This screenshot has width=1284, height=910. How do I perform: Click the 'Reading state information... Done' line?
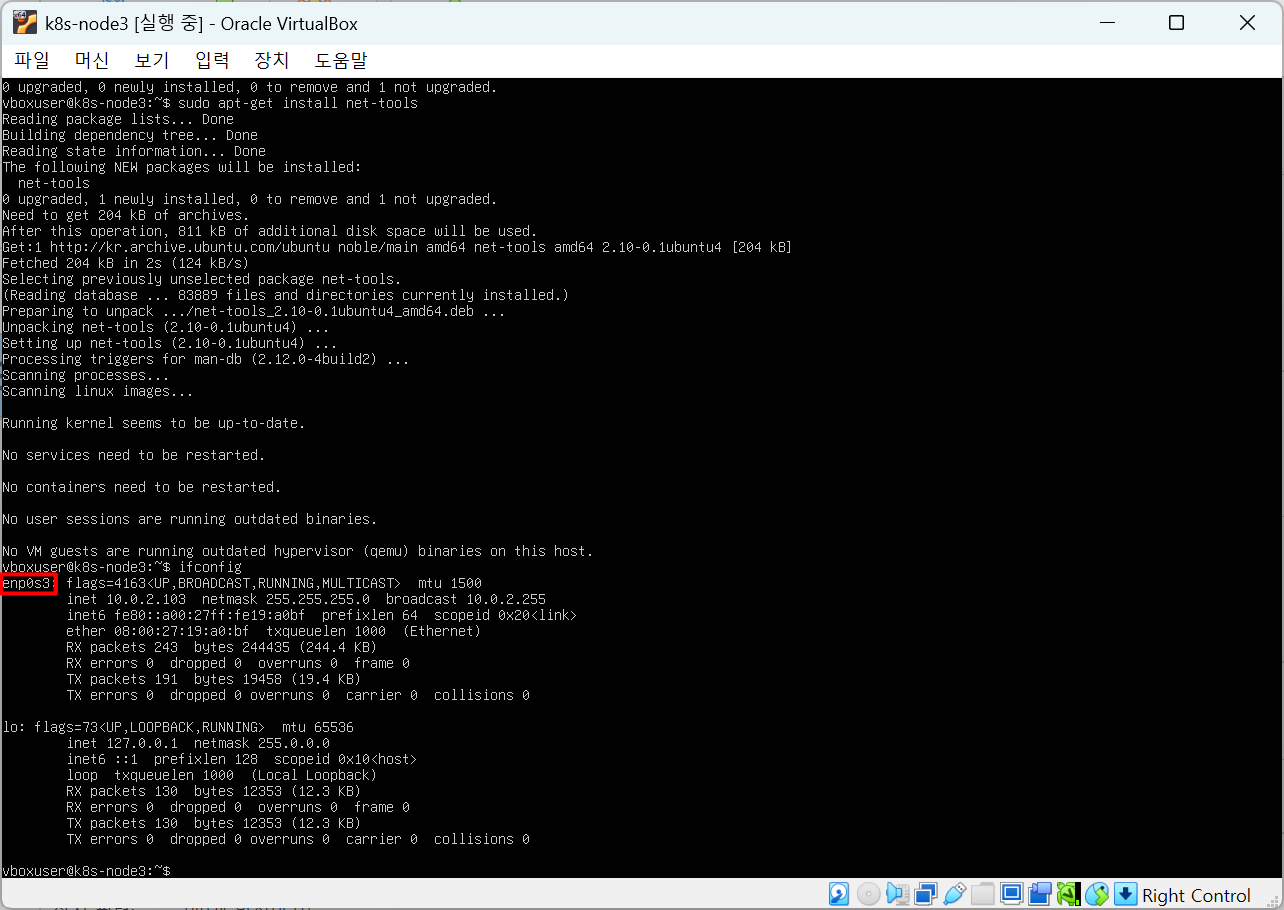(x=134, y=151)
